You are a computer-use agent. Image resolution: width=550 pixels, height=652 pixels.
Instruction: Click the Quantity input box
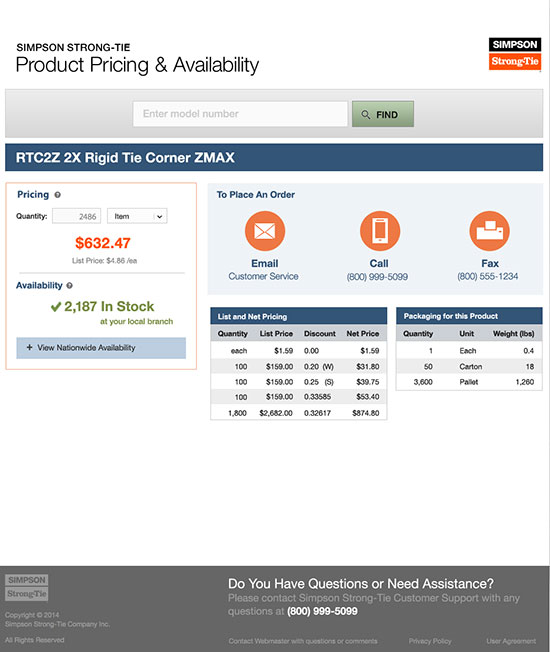click(x=76, y=216)
